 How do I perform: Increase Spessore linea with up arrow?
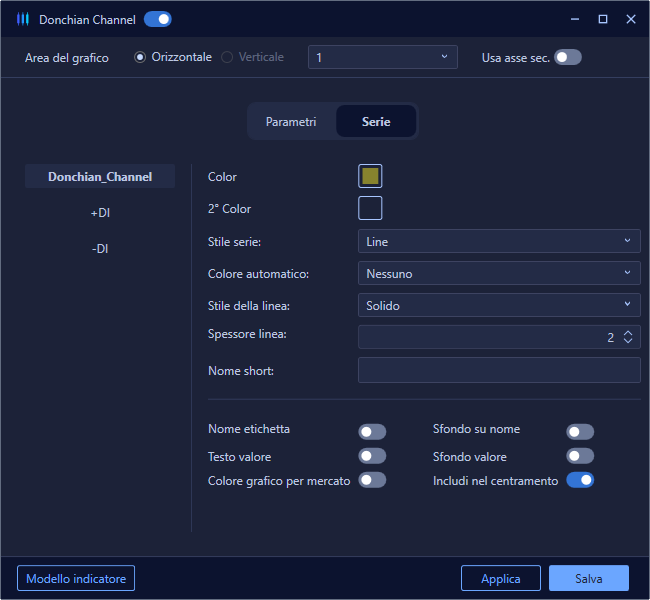pos(628,333)
